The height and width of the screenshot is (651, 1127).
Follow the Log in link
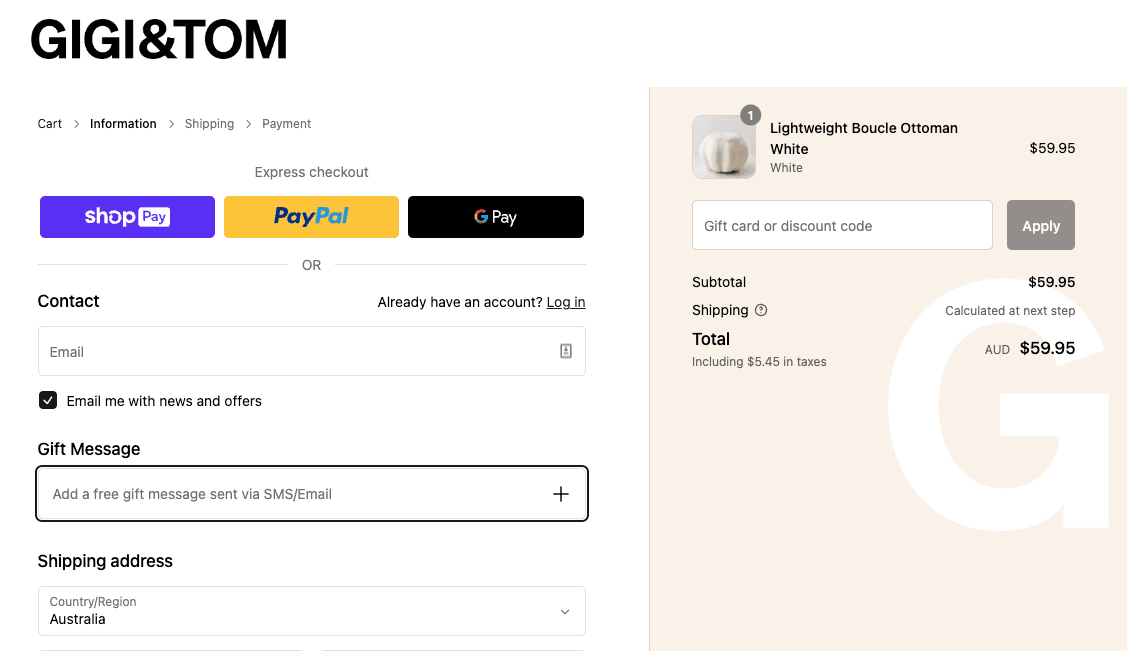[566, 303]
